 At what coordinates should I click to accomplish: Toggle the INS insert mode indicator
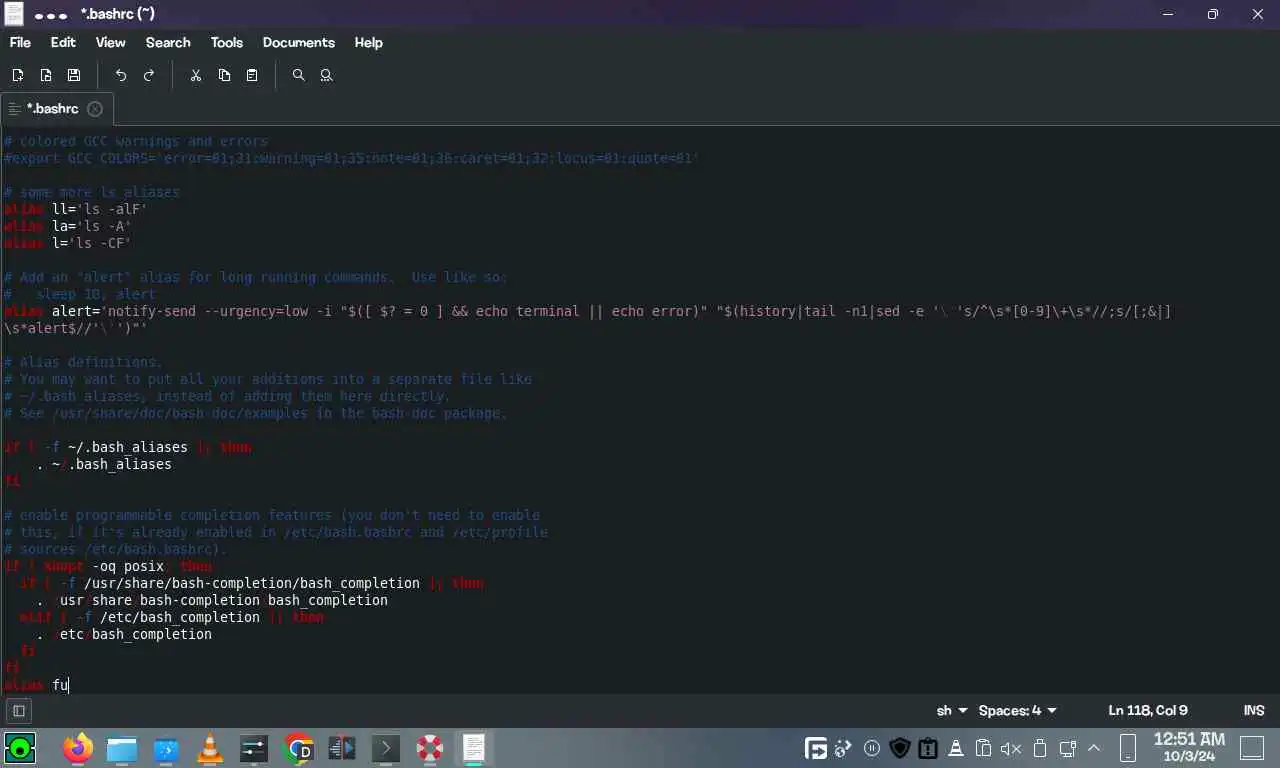(1254, 710)
